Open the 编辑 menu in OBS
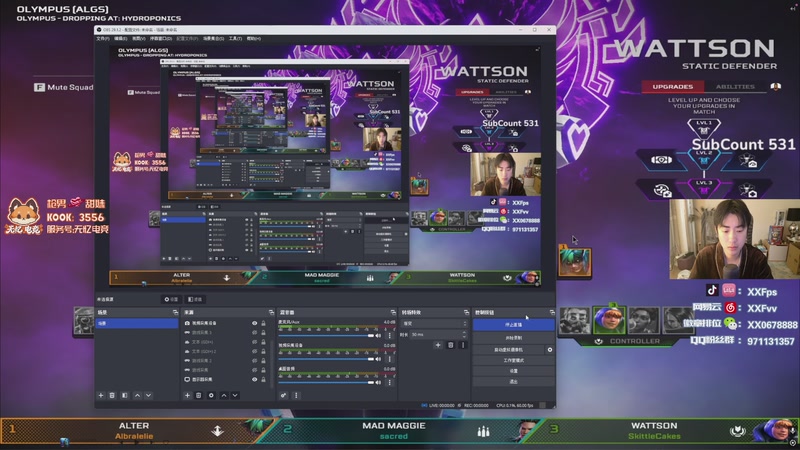 point(120,39)
